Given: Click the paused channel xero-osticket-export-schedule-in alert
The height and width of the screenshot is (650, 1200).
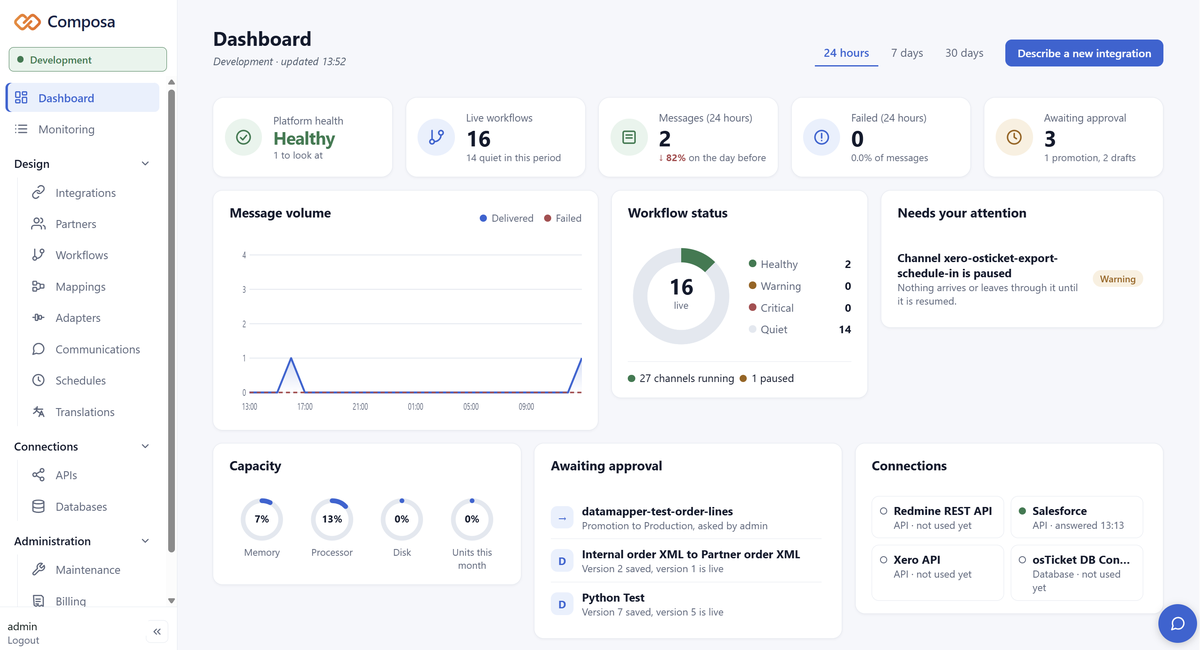Looking at the screenshot, I should [1022, 279].
